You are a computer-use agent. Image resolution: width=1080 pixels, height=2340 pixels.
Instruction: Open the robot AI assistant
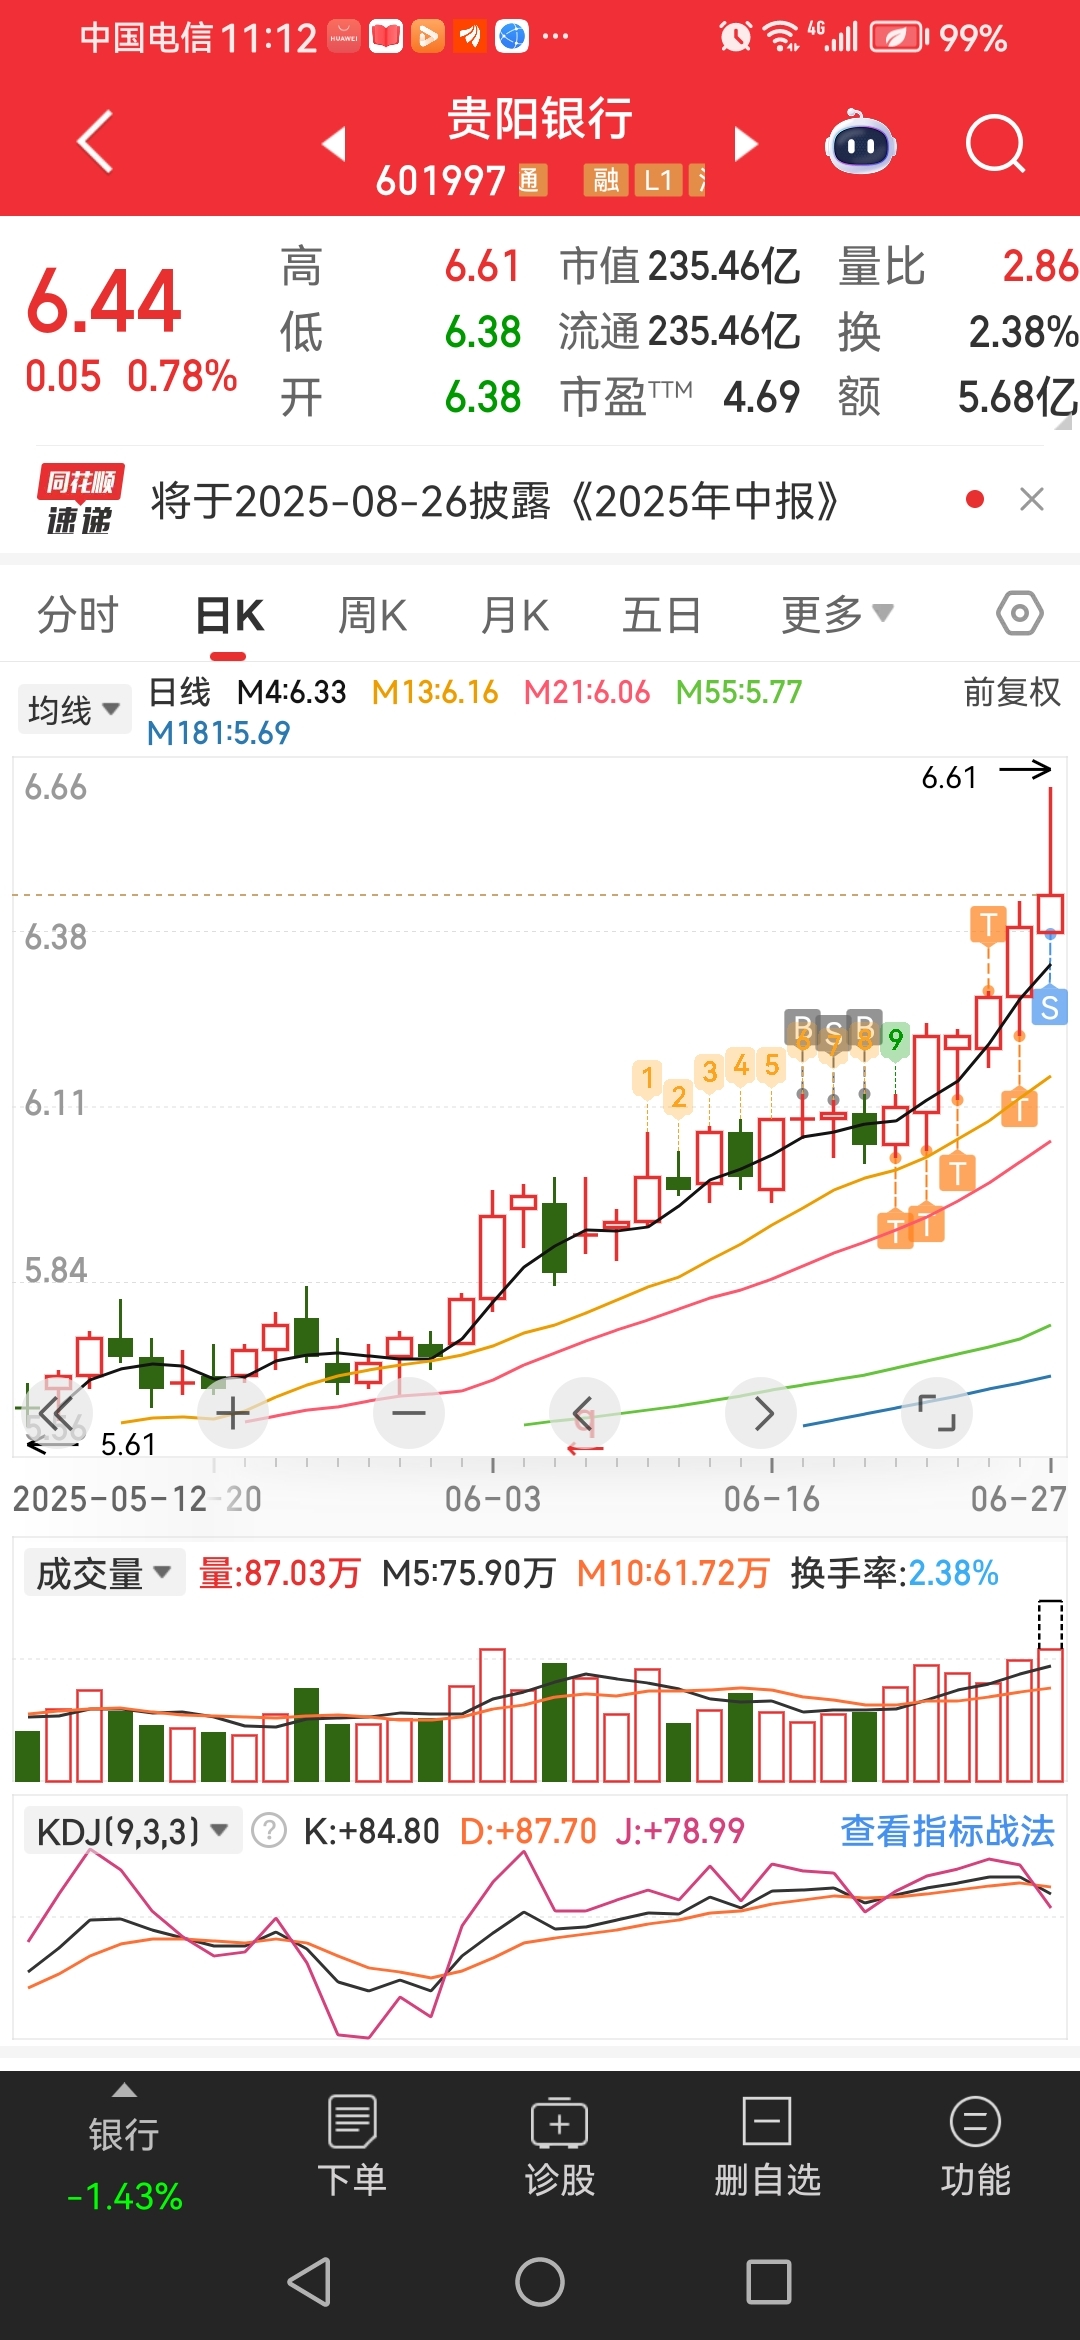click(860, 143)
